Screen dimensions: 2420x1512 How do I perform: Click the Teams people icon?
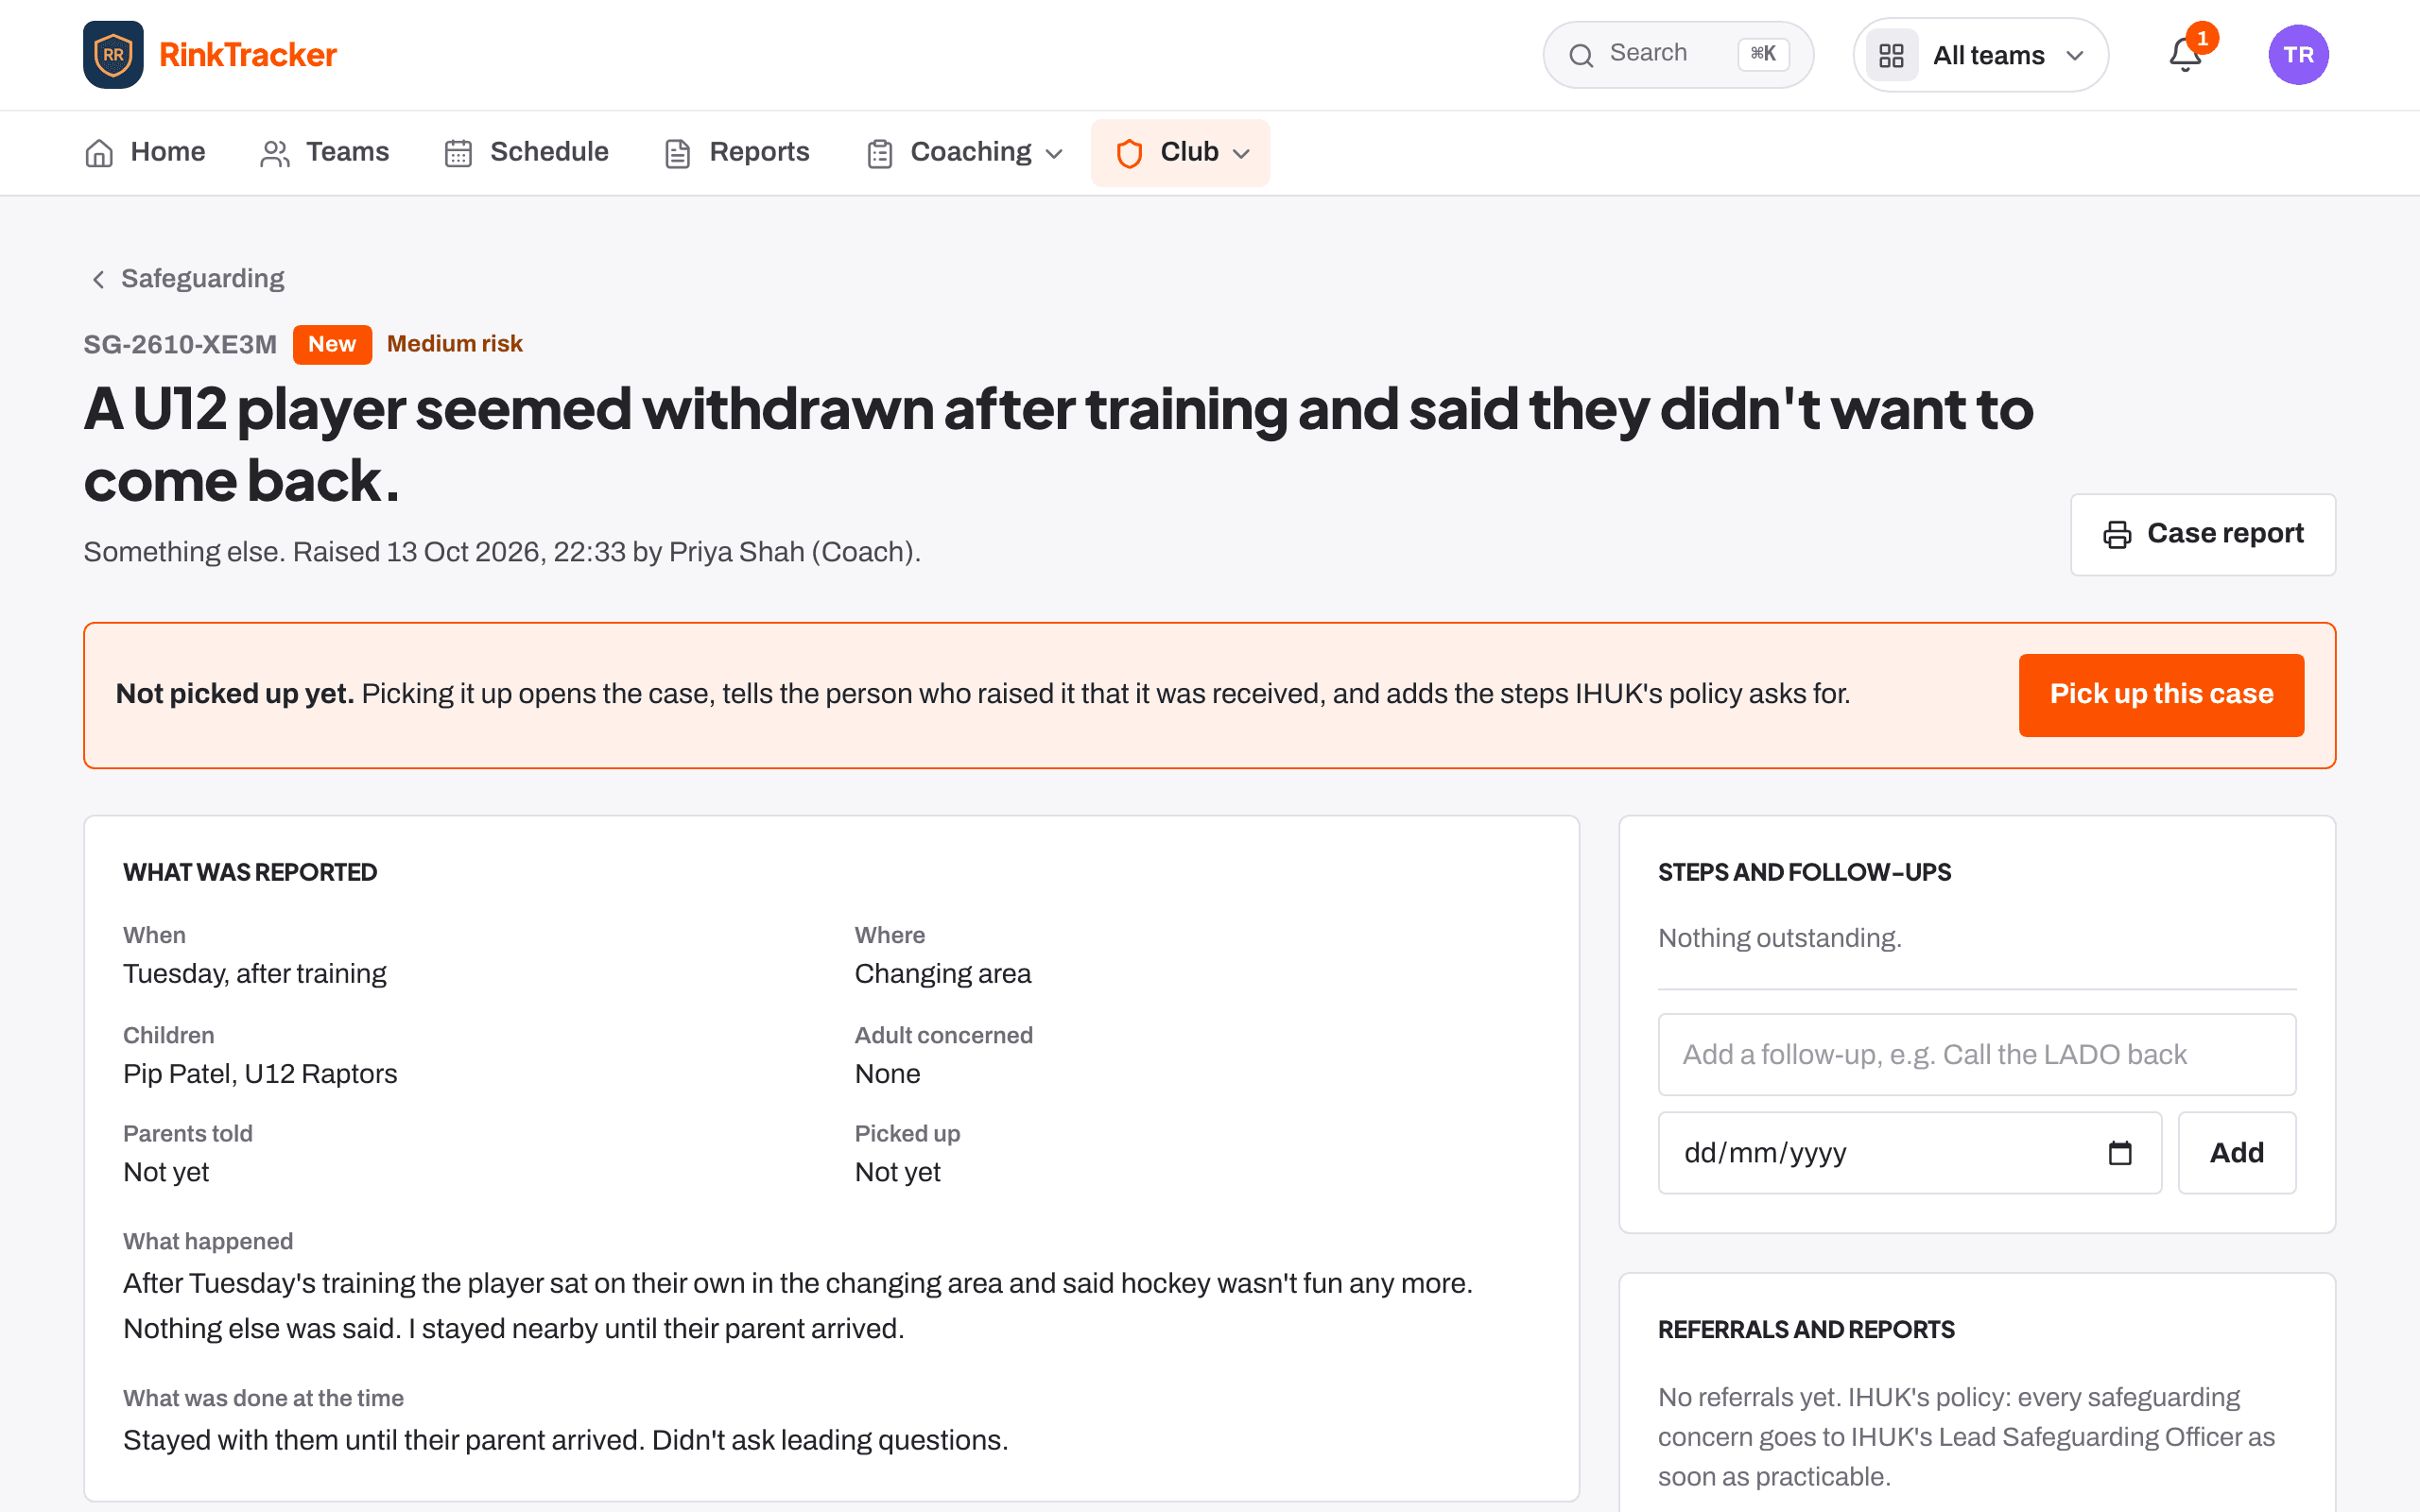(x=274, y=153)
